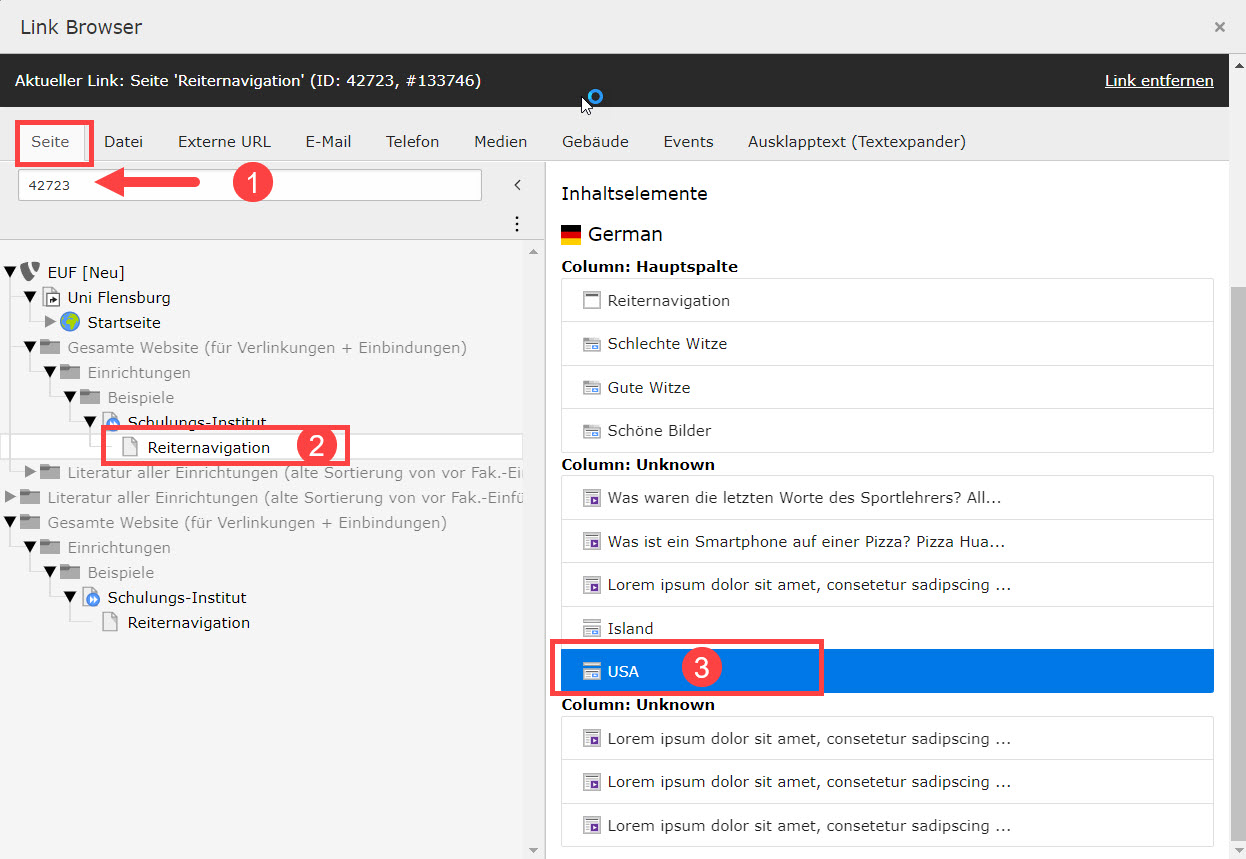Expand the first Literatur aller Einrichtungen folder
Screen dimensions: 1246x859
(x=30, y=472)
